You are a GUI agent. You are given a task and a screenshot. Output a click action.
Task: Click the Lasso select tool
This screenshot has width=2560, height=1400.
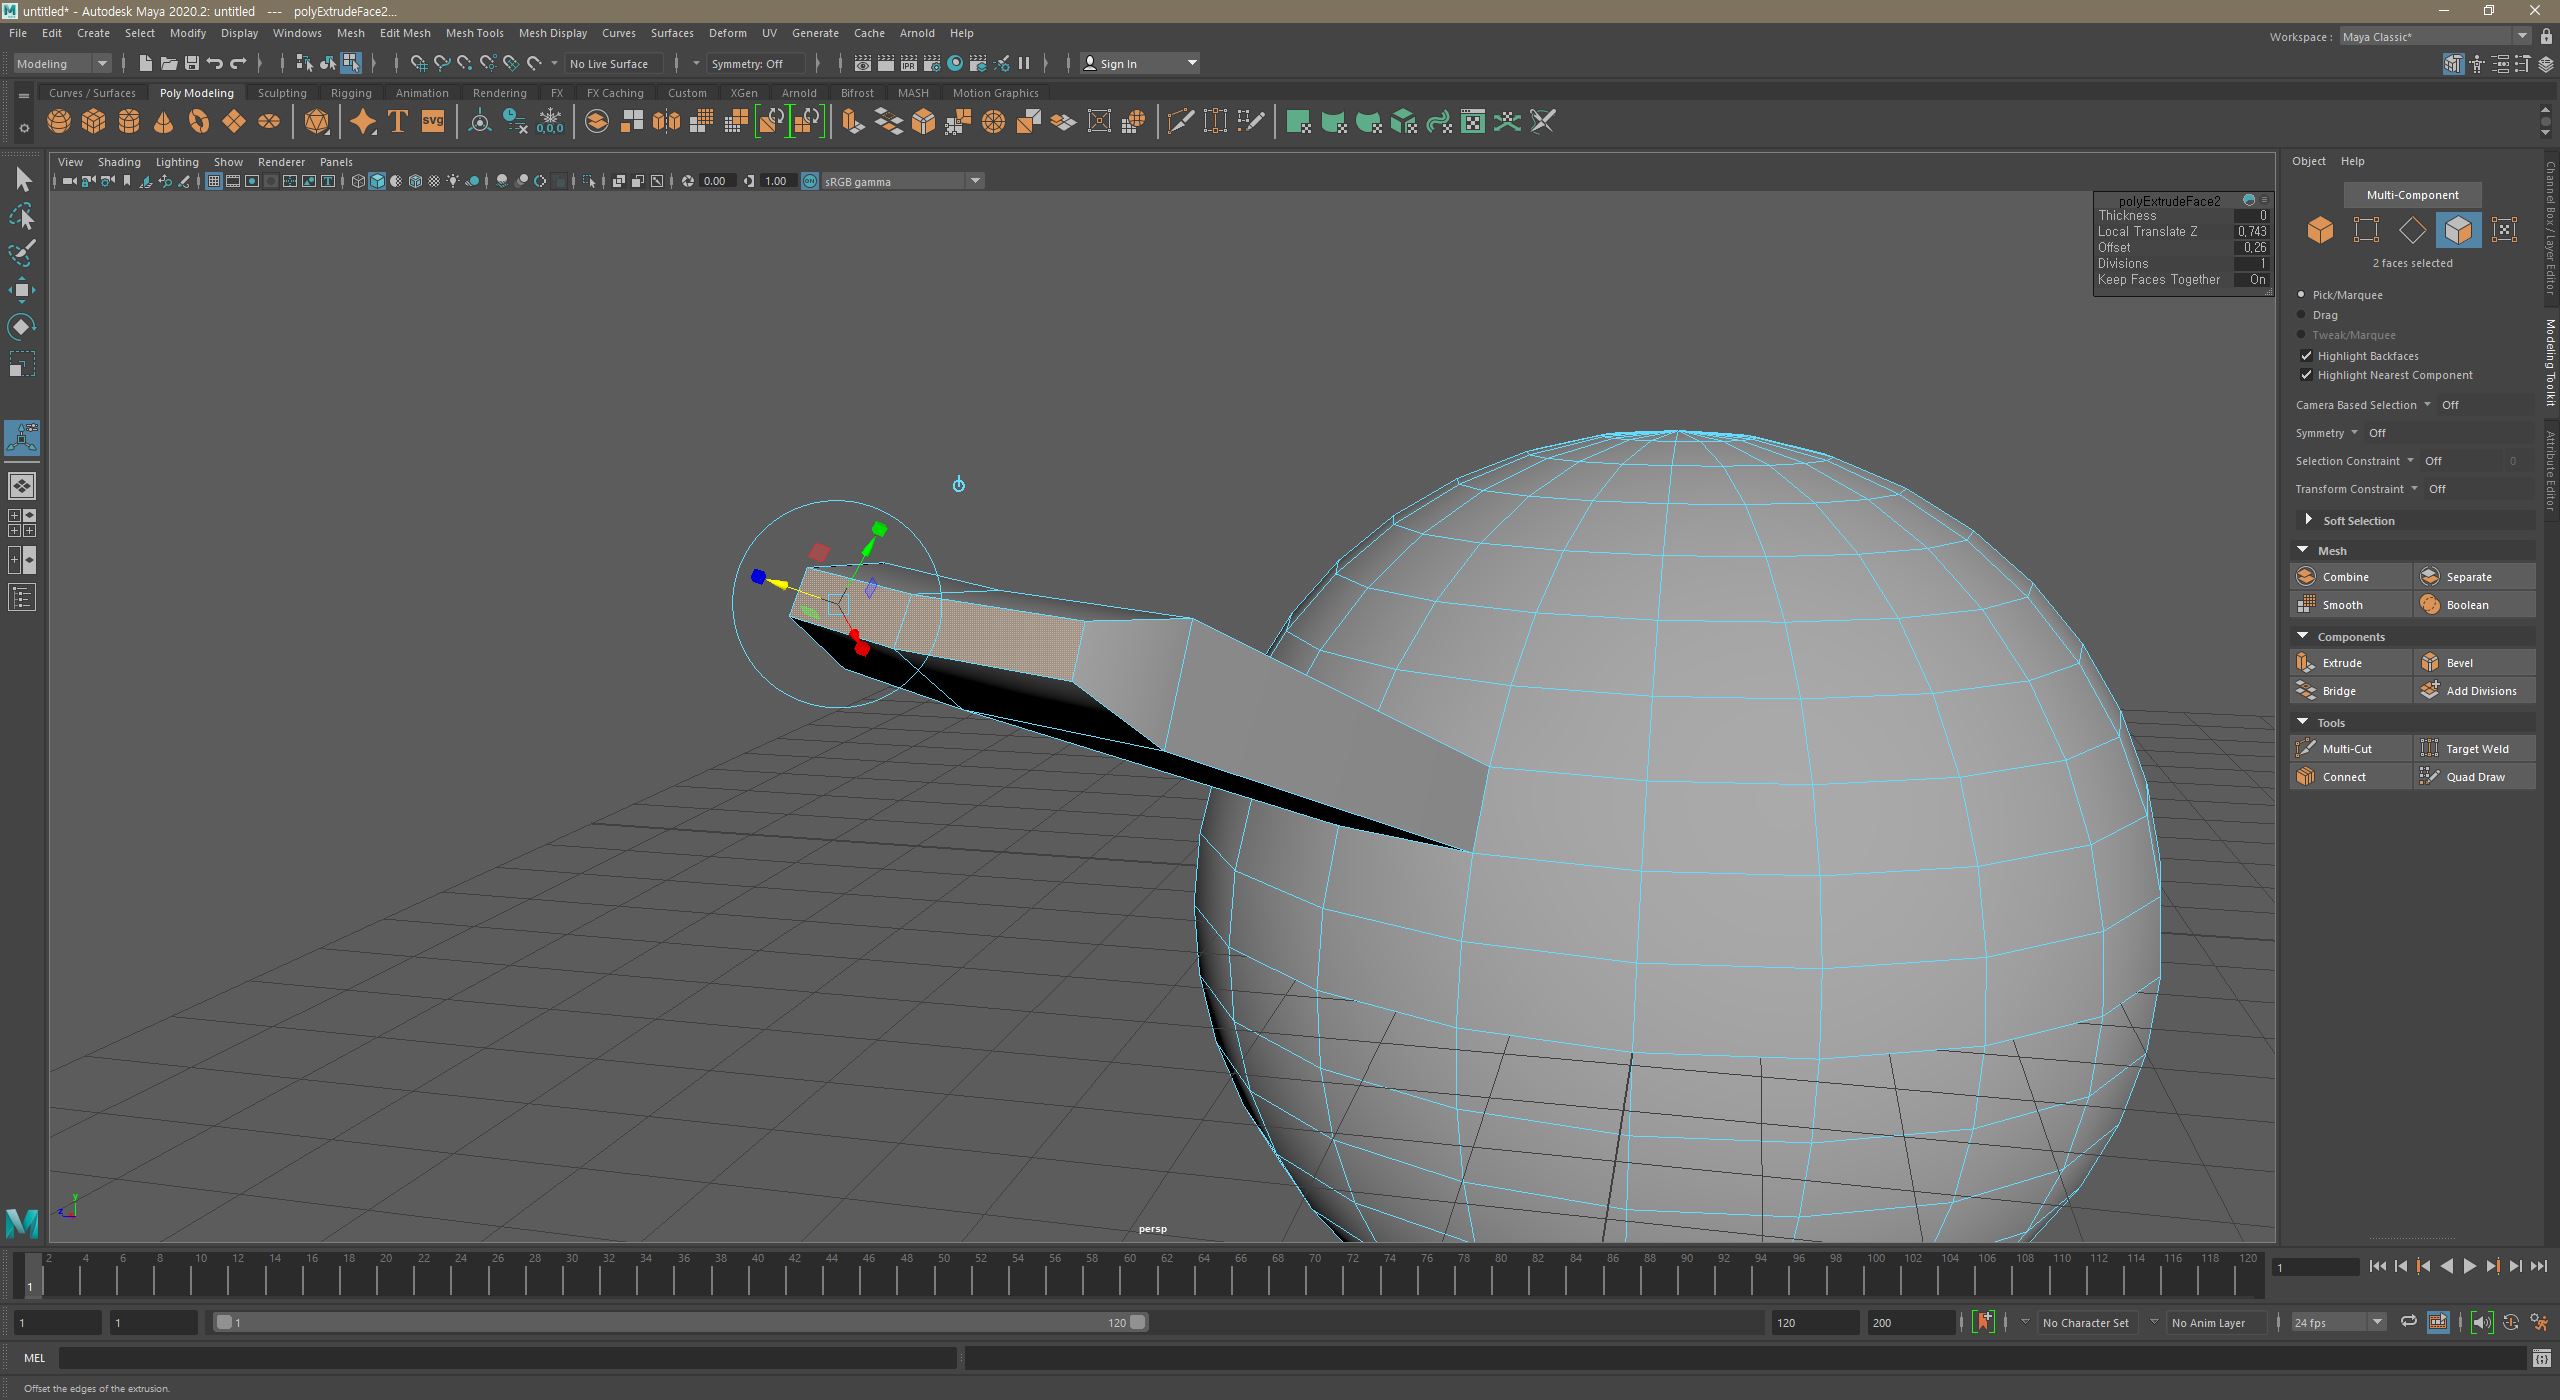pos(21,216)
